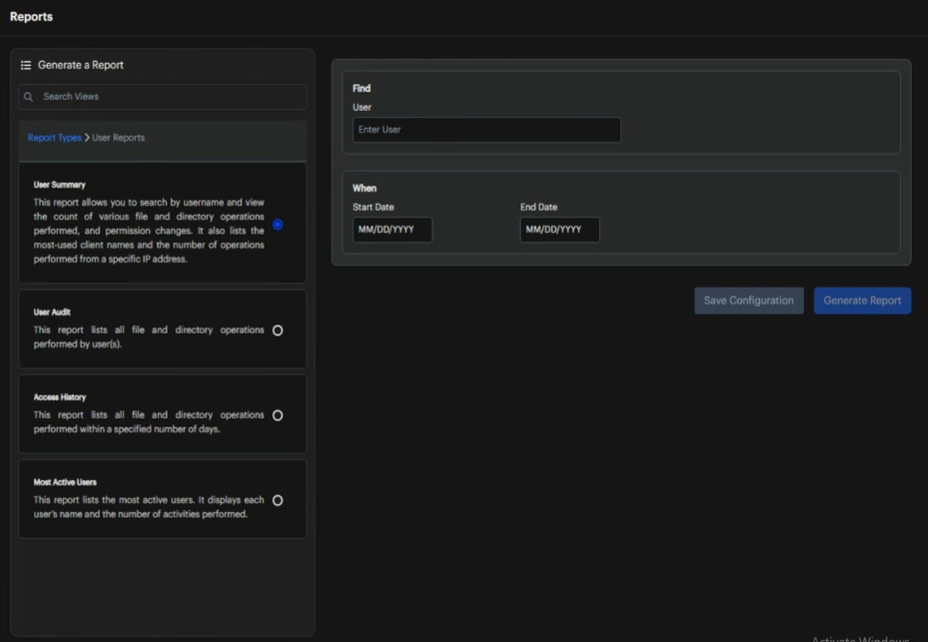Screen dimensions: 928x642
Task: Click the Search Views input field
Action: pyautogui.click(x=163, y=96)
